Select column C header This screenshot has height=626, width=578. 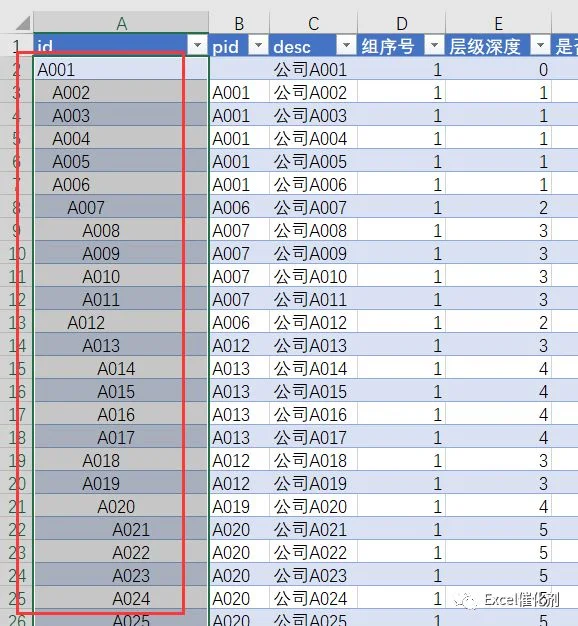(313, 23)
